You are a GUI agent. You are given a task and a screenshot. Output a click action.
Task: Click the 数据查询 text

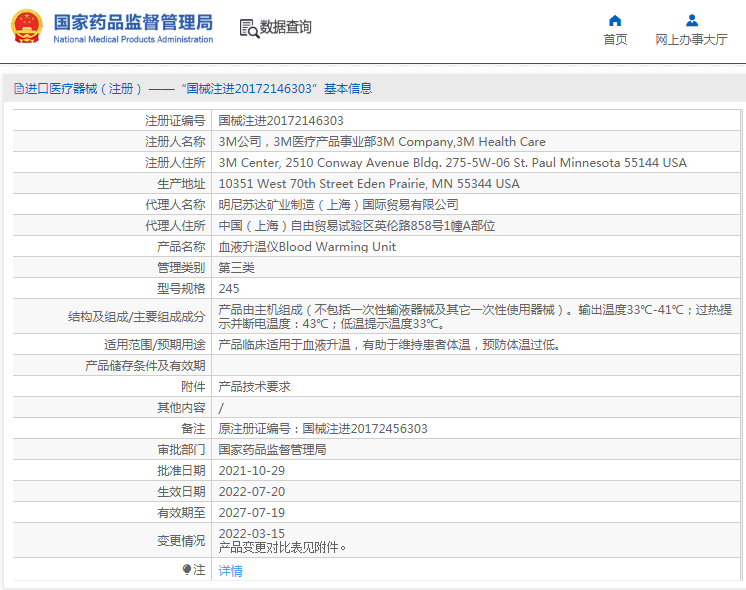[x=285, y=28]
